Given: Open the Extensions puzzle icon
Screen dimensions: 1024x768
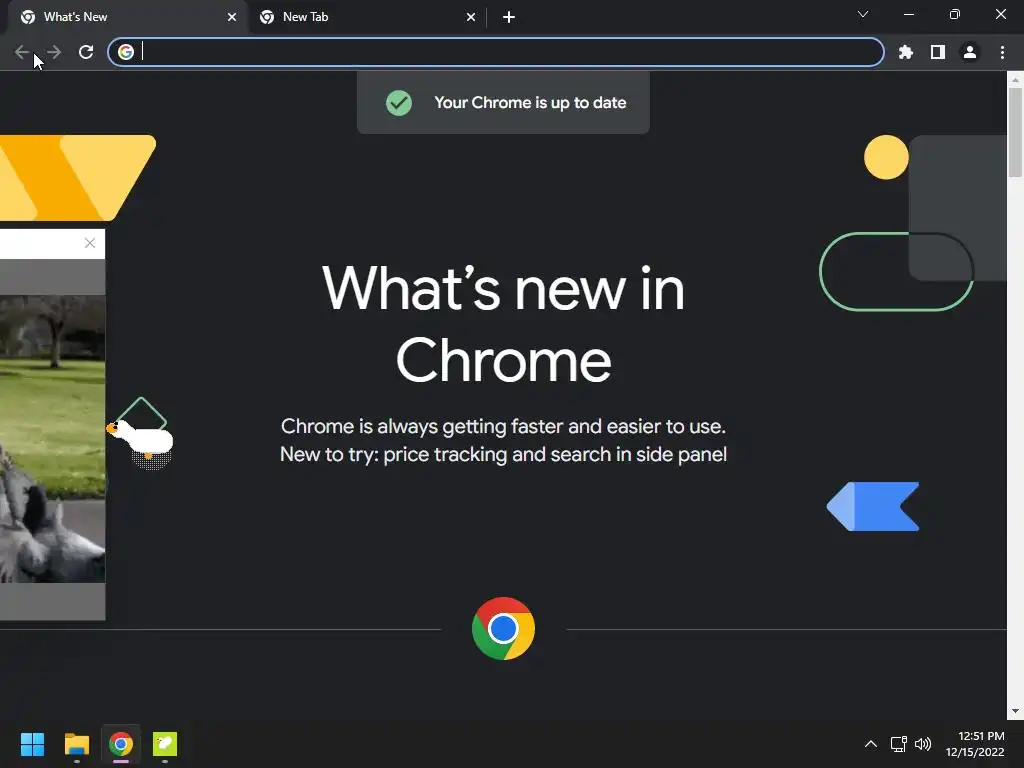Looking at the screenshot, I should [906, 52].
